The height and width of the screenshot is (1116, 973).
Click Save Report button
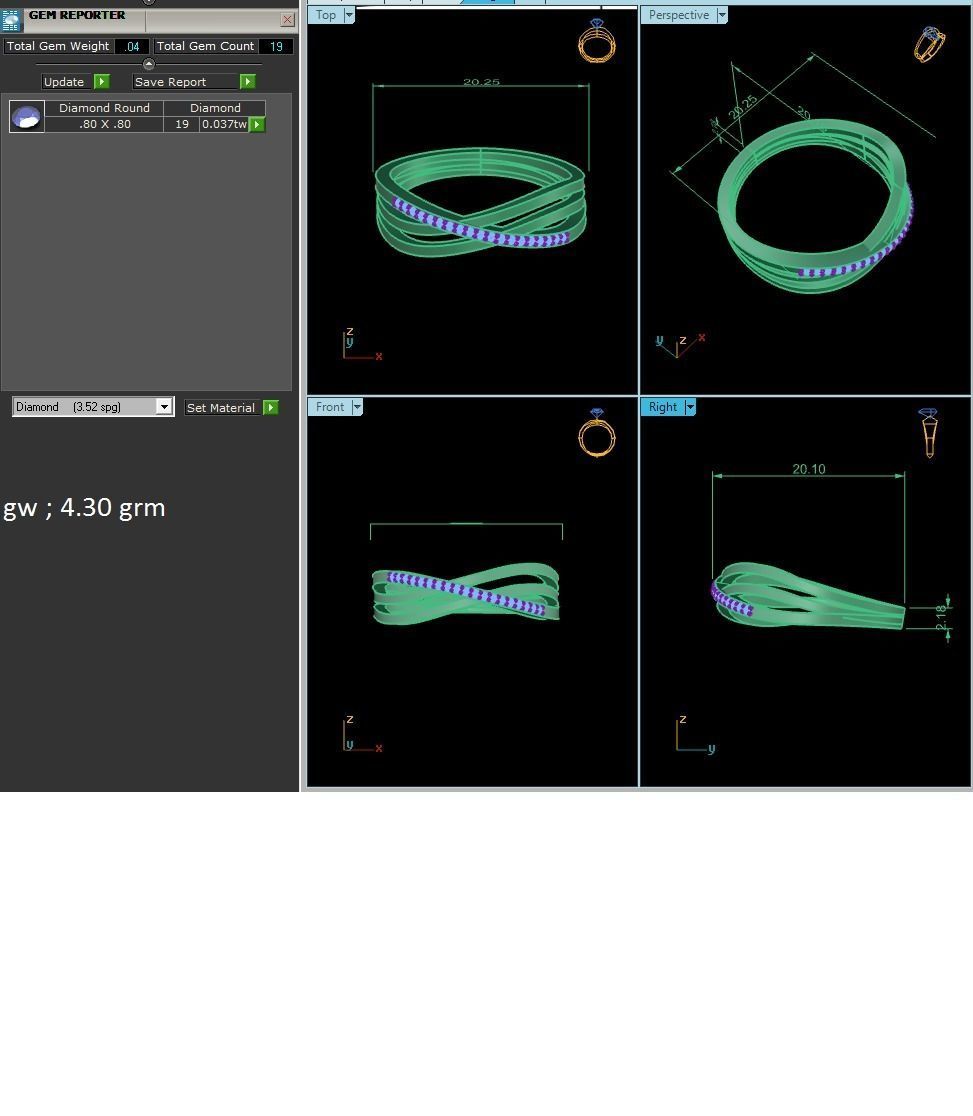click(x=185, y=82)
